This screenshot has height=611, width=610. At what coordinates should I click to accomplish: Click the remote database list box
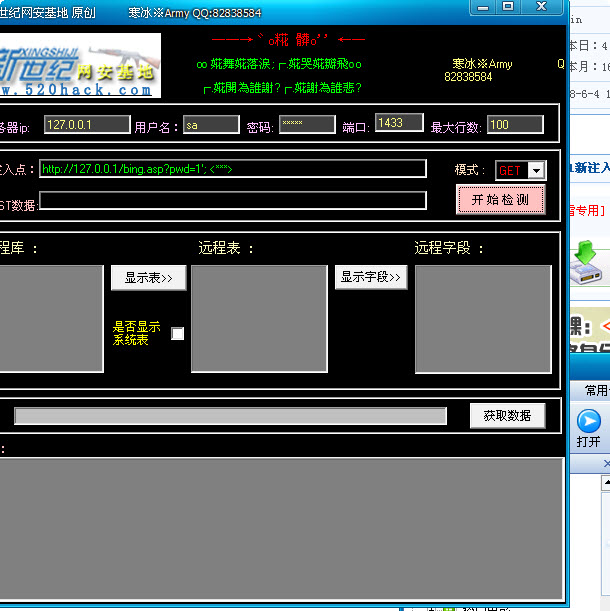[x=51, y=319]
